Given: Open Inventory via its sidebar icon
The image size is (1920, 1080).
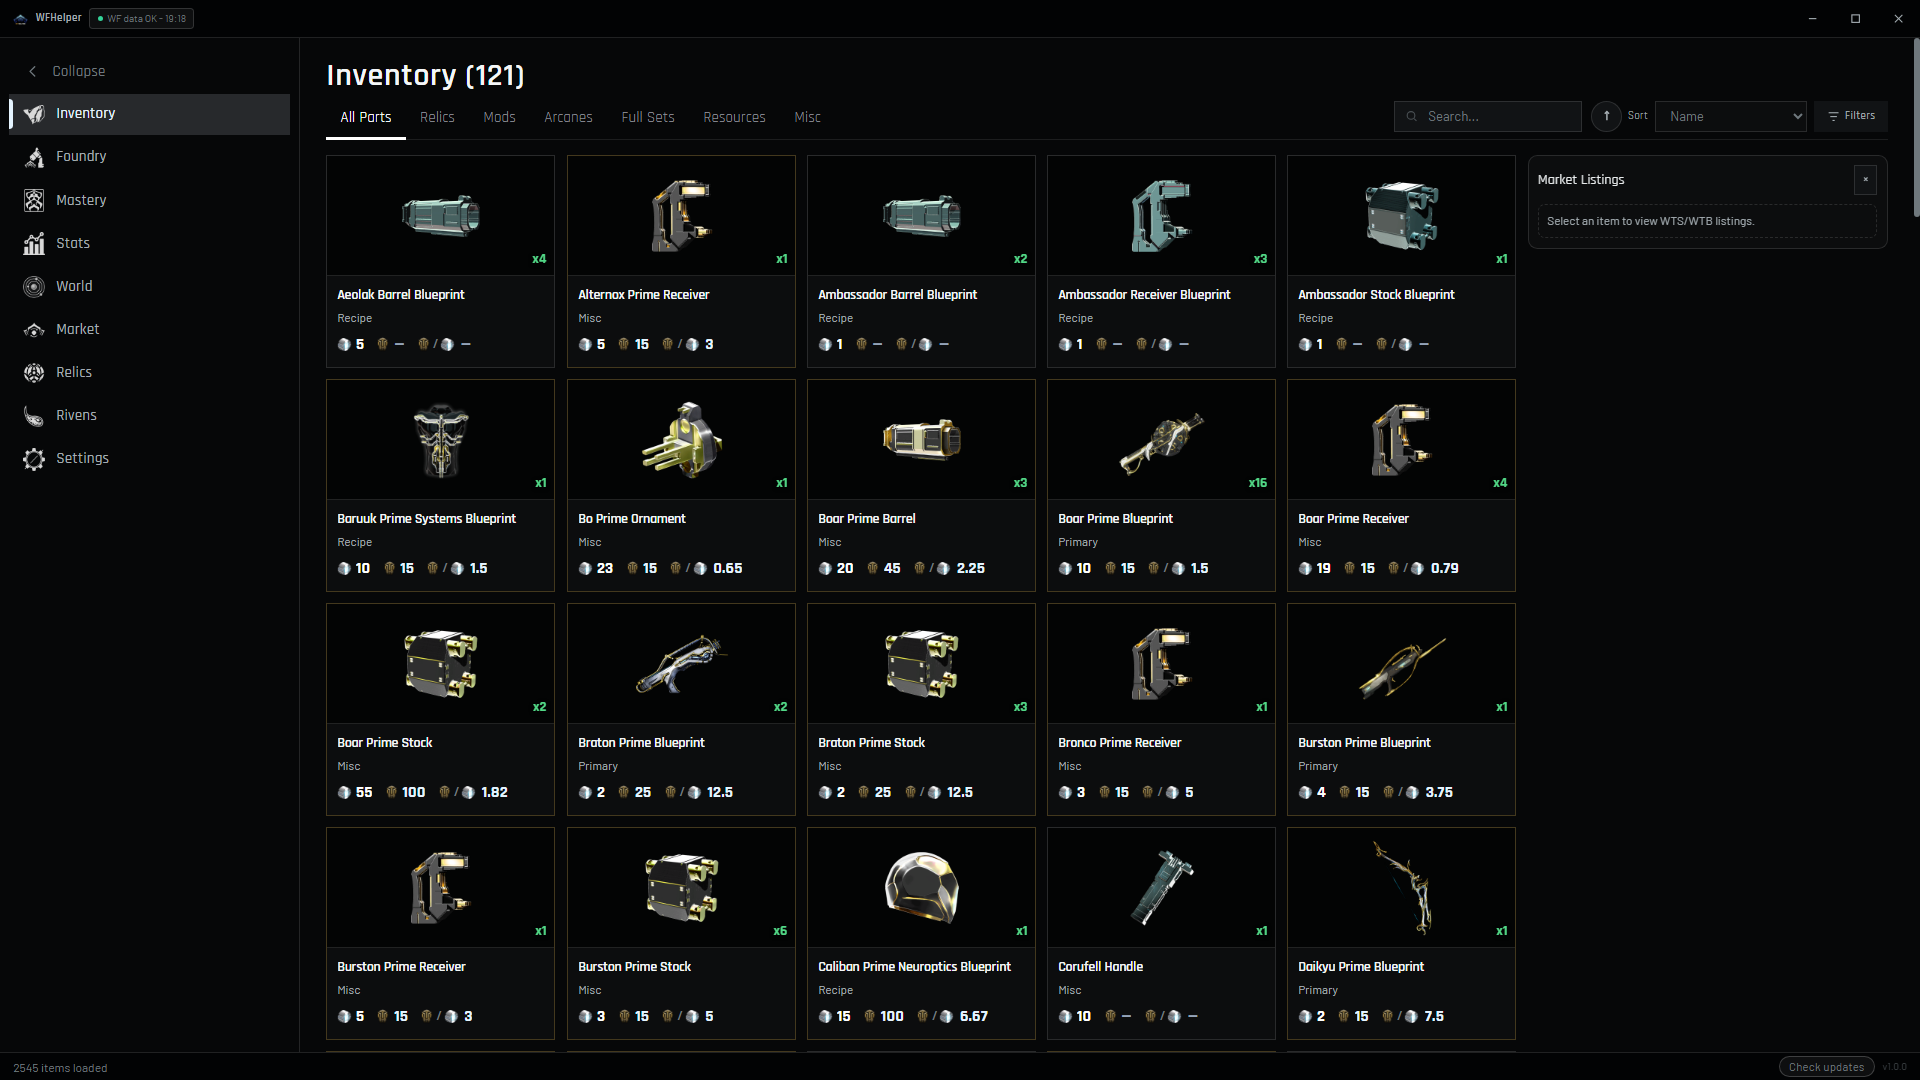Looking at the screenshot, I should pos(34,114).
